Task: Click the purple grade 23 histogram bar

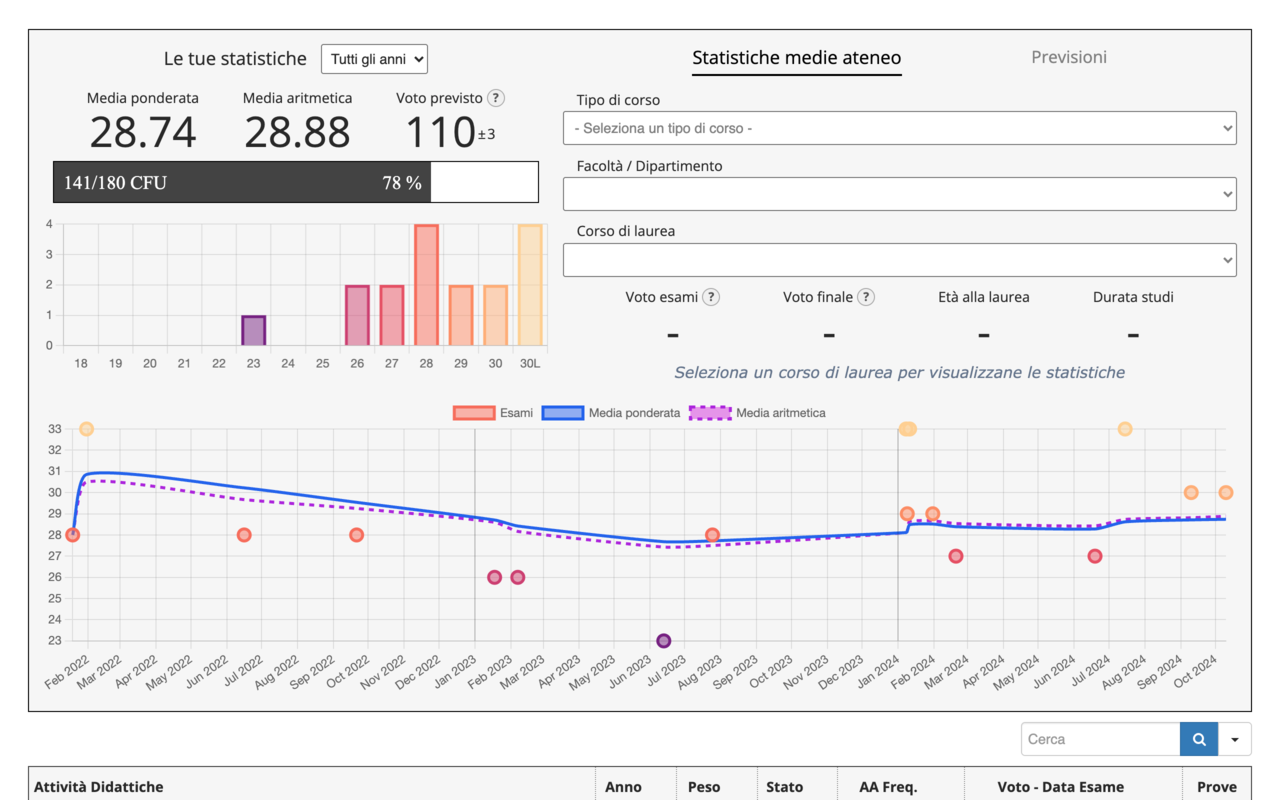Action: 254,331
